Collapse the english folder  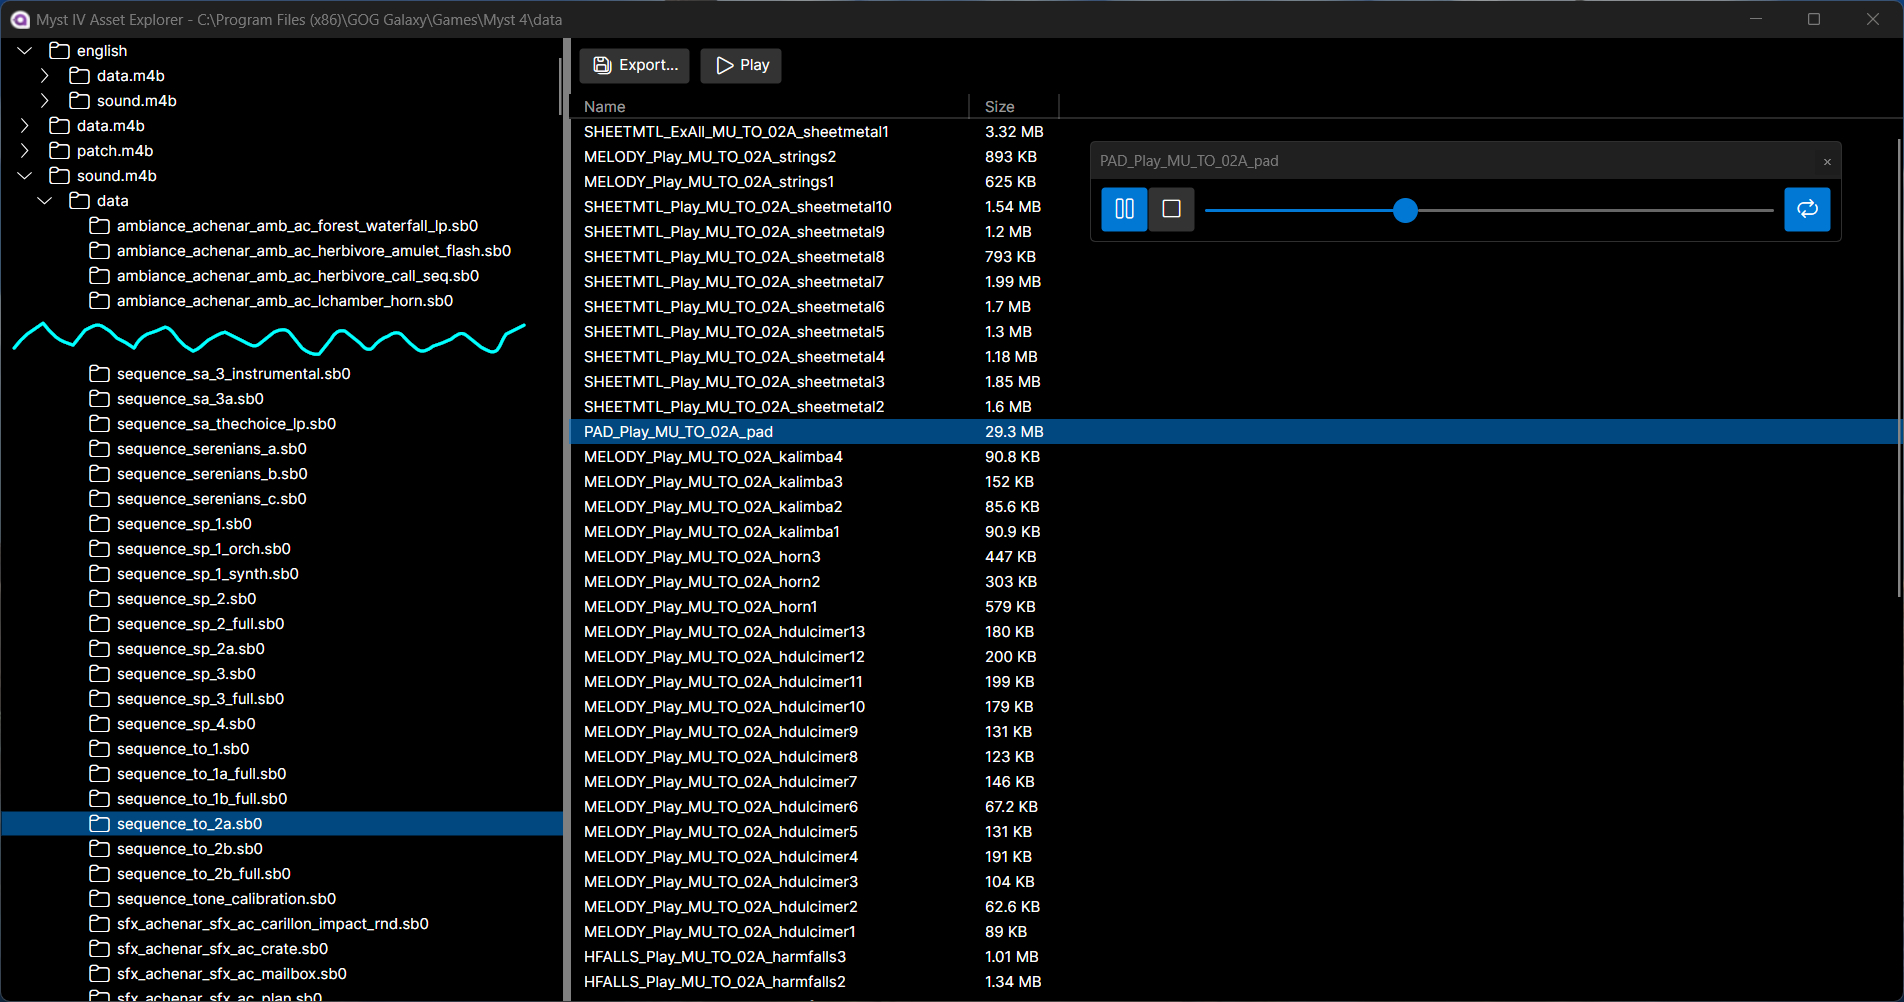25,50
